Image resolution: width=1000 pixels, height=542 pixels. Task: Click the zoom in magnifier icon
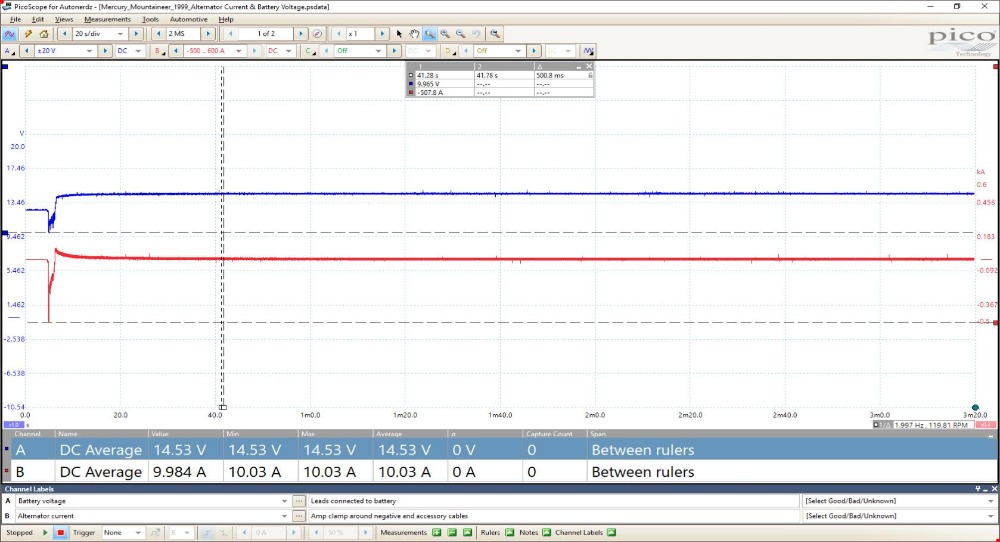click(x=445, y=34)
